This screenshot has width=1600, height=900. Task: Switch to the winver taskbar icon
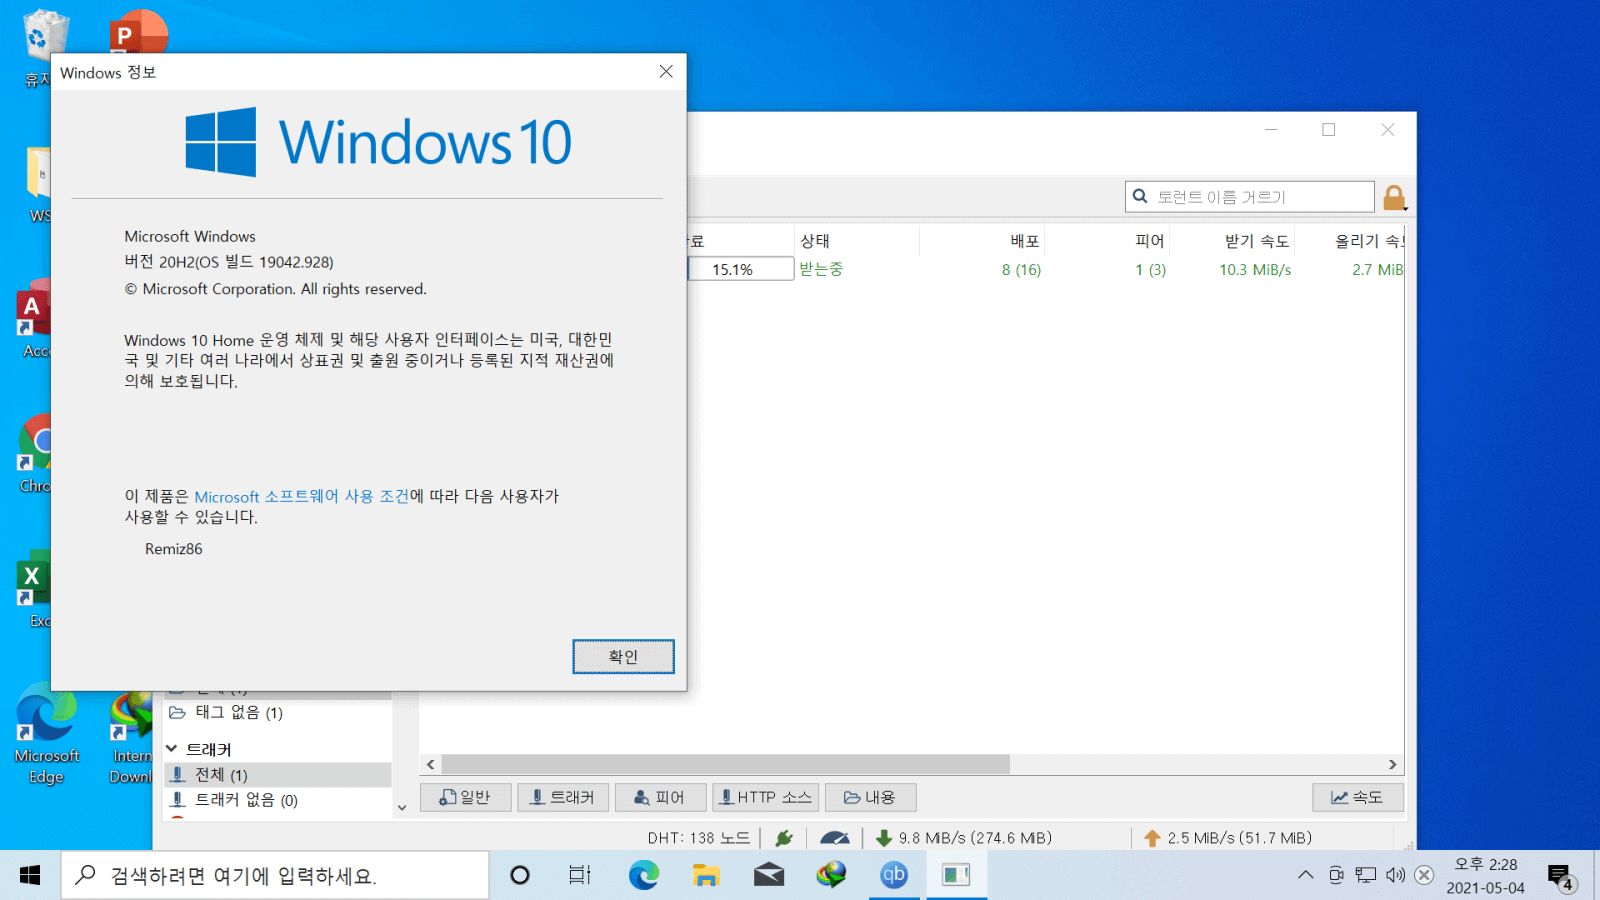click(x=956, y=876)
